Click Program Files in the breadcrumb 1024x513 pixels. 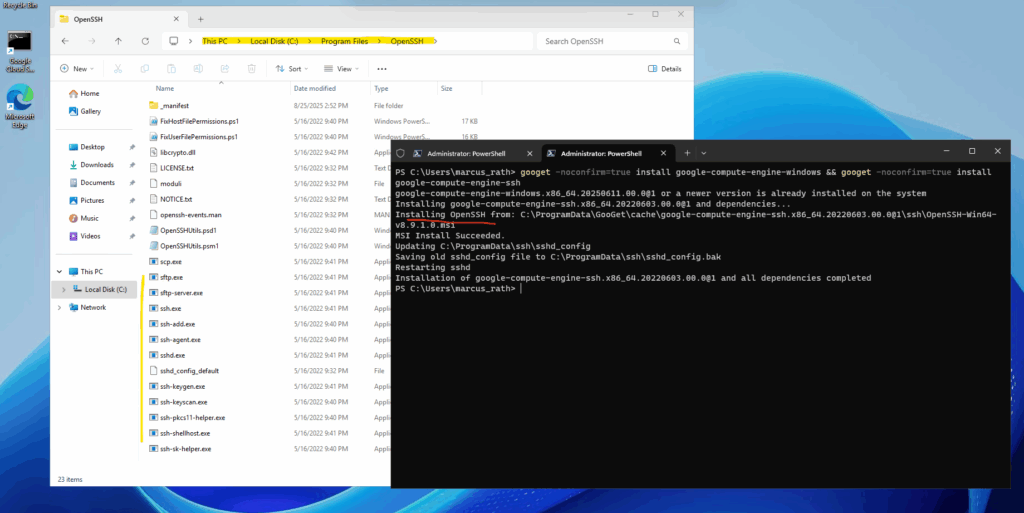tap(344, 41)
